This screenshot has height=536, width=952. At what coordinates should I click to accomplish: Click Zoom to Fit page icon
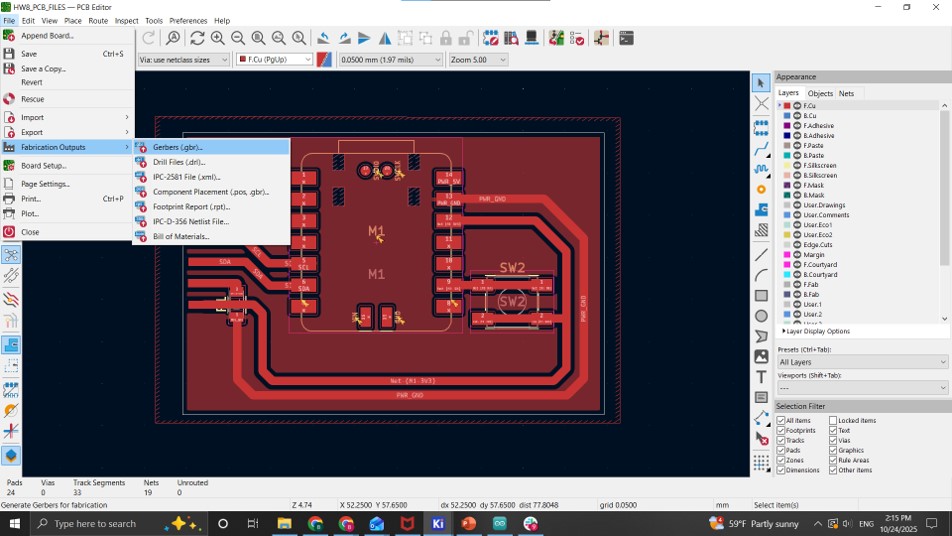(x=258, y=38)
